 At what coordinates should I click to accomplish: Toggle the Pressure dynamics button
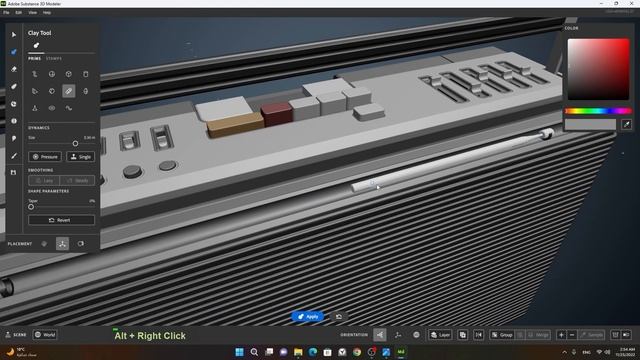coord(45,157)
